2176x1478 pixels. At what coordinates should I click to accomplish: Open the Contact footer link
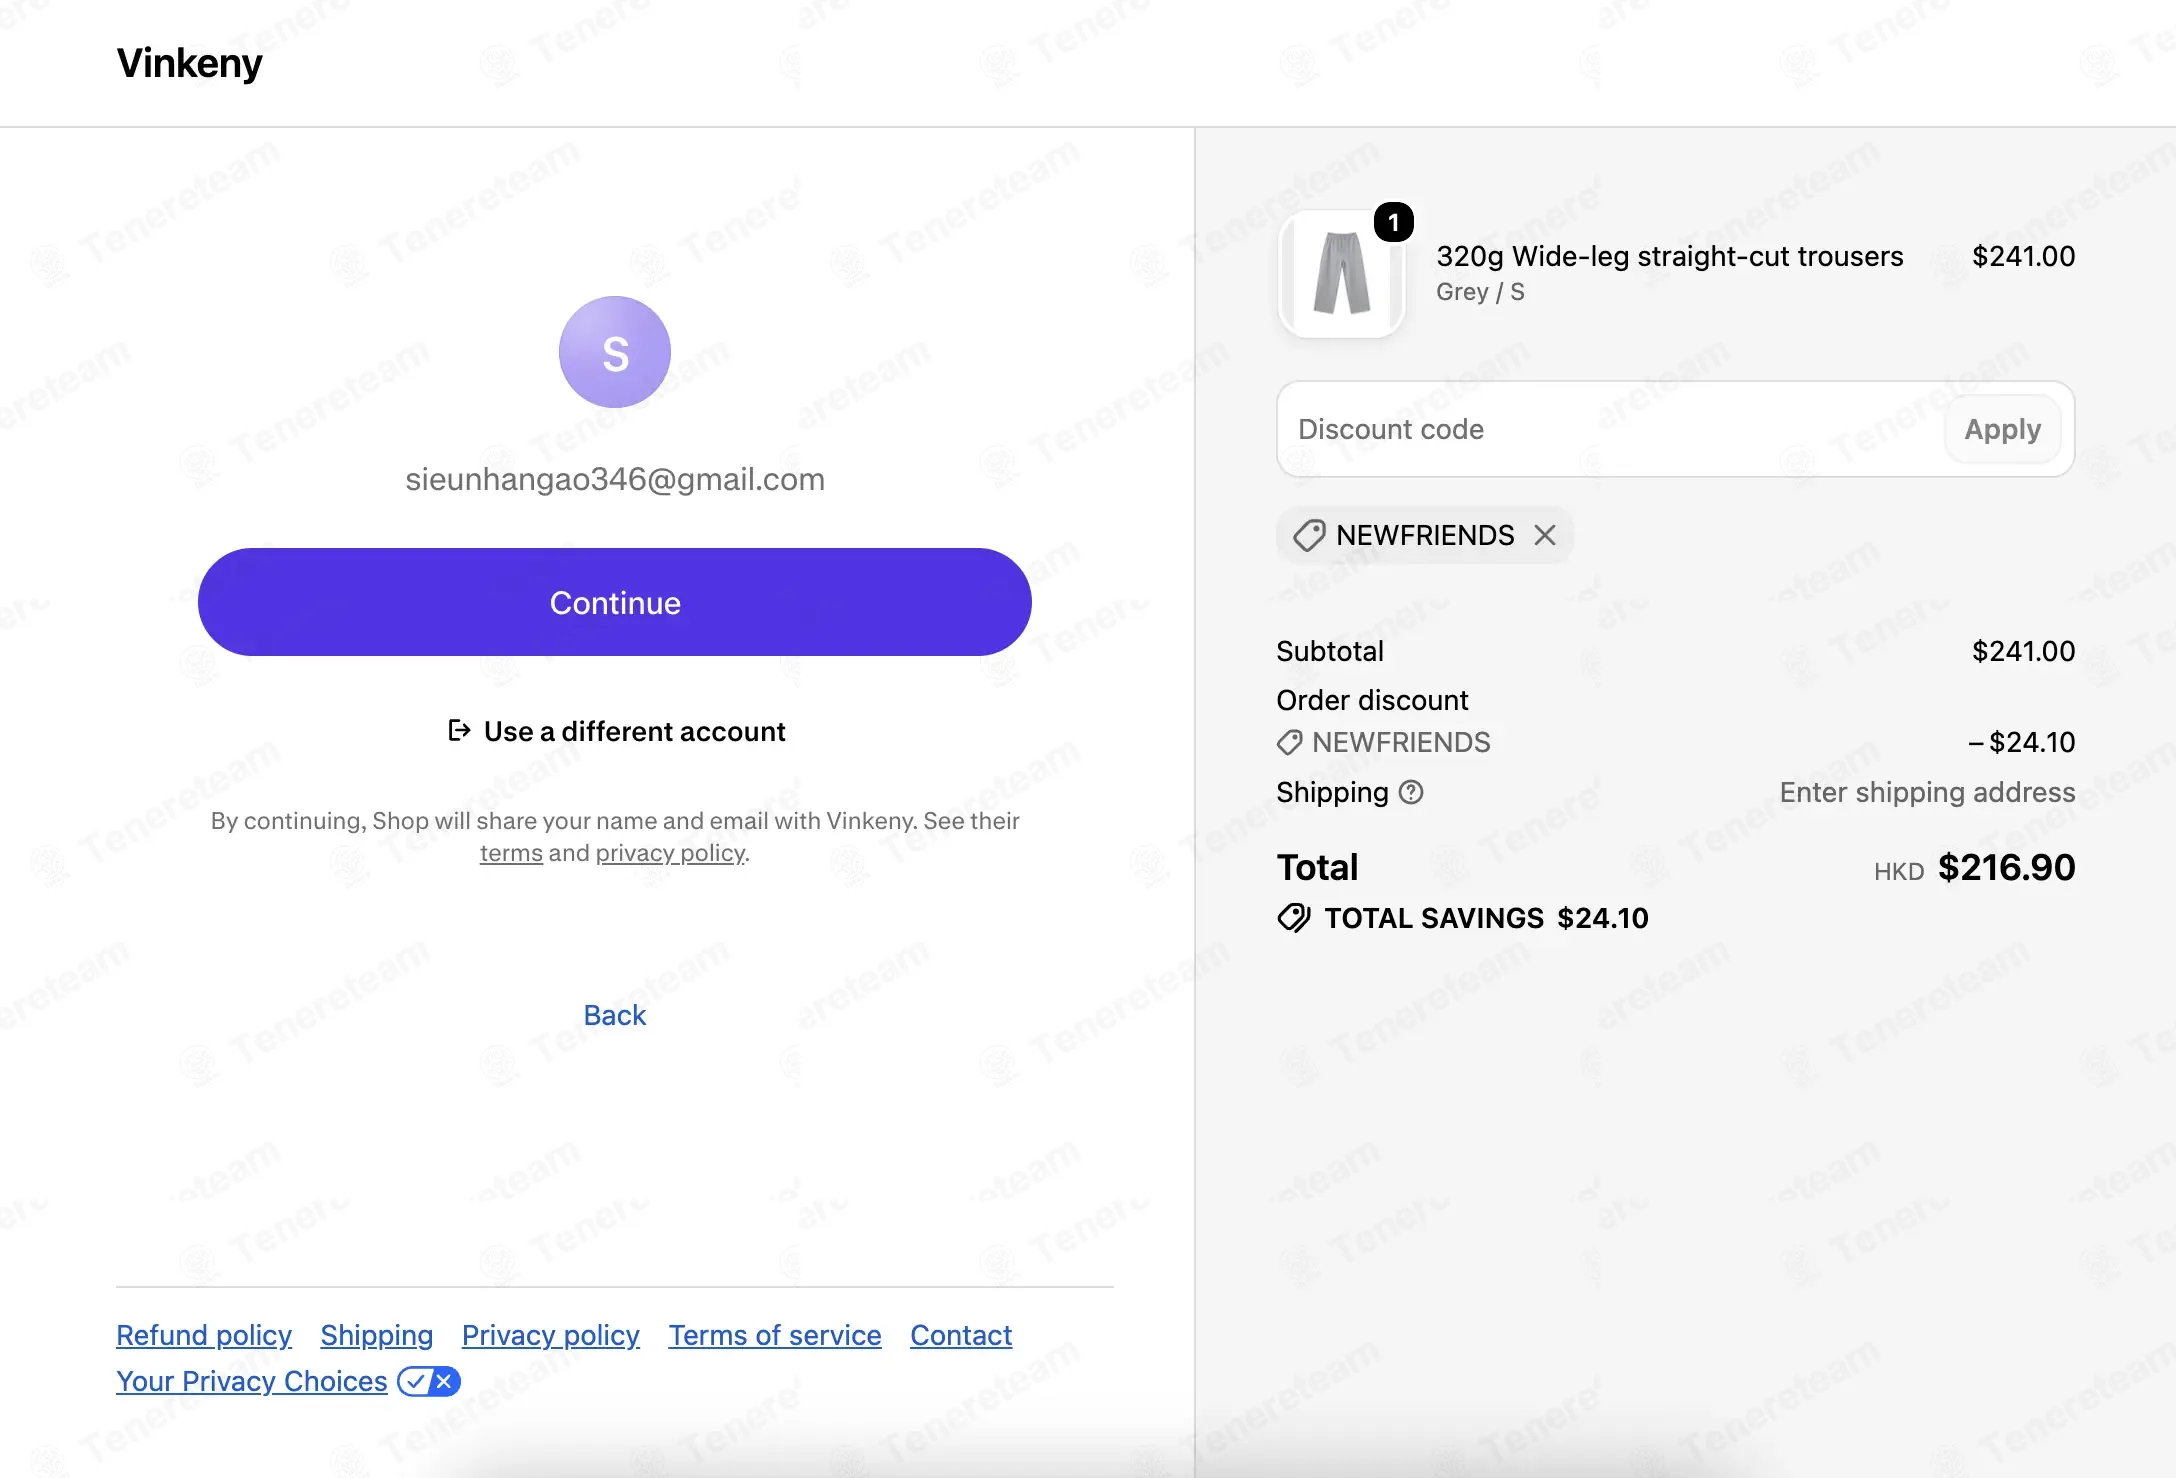click(961, 1335)
